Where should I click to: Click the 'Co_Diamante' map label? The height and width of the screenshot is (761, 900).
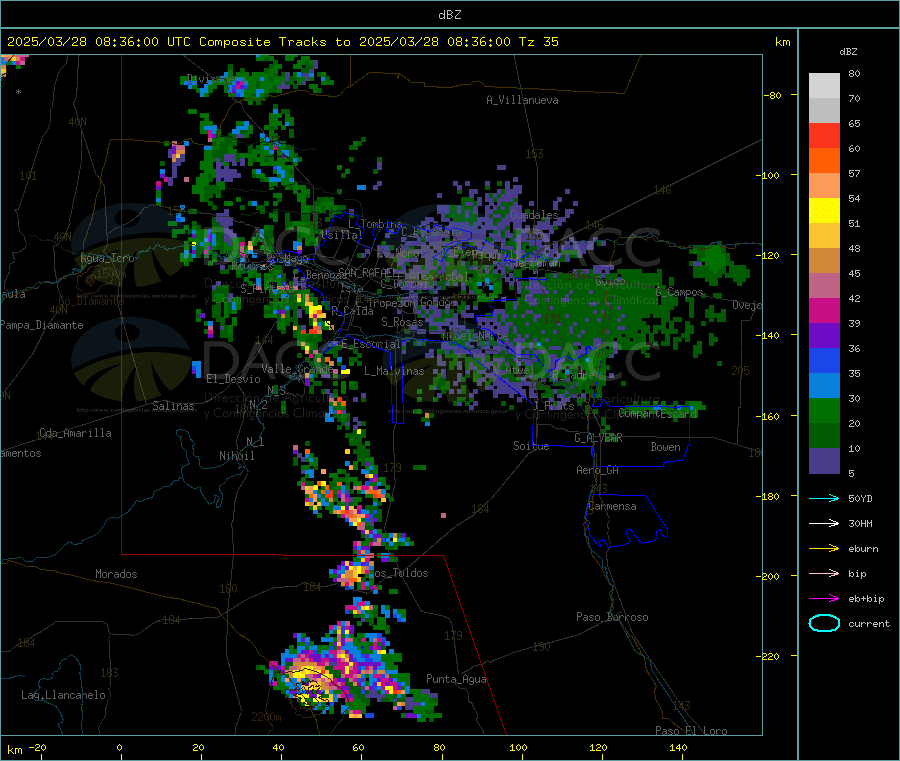pyautogui.click(x=91, y=301)
